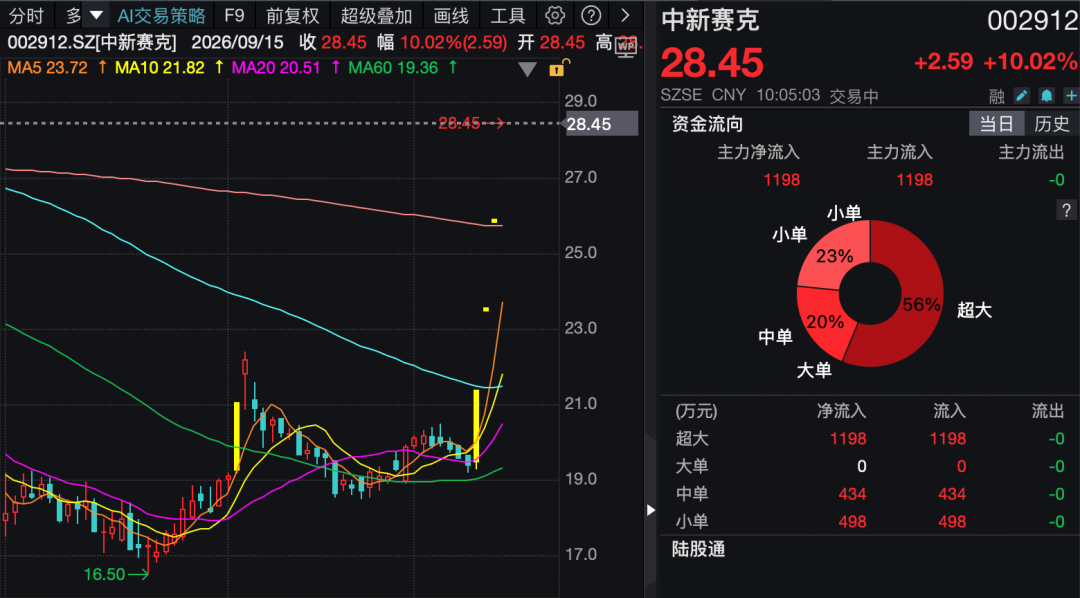
Task: Expand the gray triangle beside MA indicators
Action: coord(528,69)
